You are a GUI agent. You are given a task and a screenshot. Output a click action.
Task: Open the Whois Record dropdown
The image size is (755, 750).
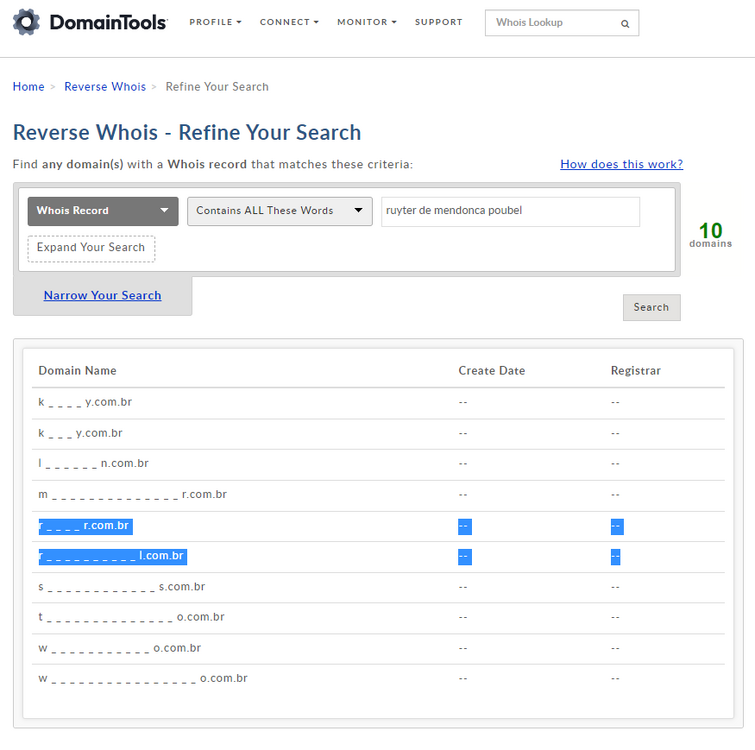pyautogui.click(x=103, y=211)
